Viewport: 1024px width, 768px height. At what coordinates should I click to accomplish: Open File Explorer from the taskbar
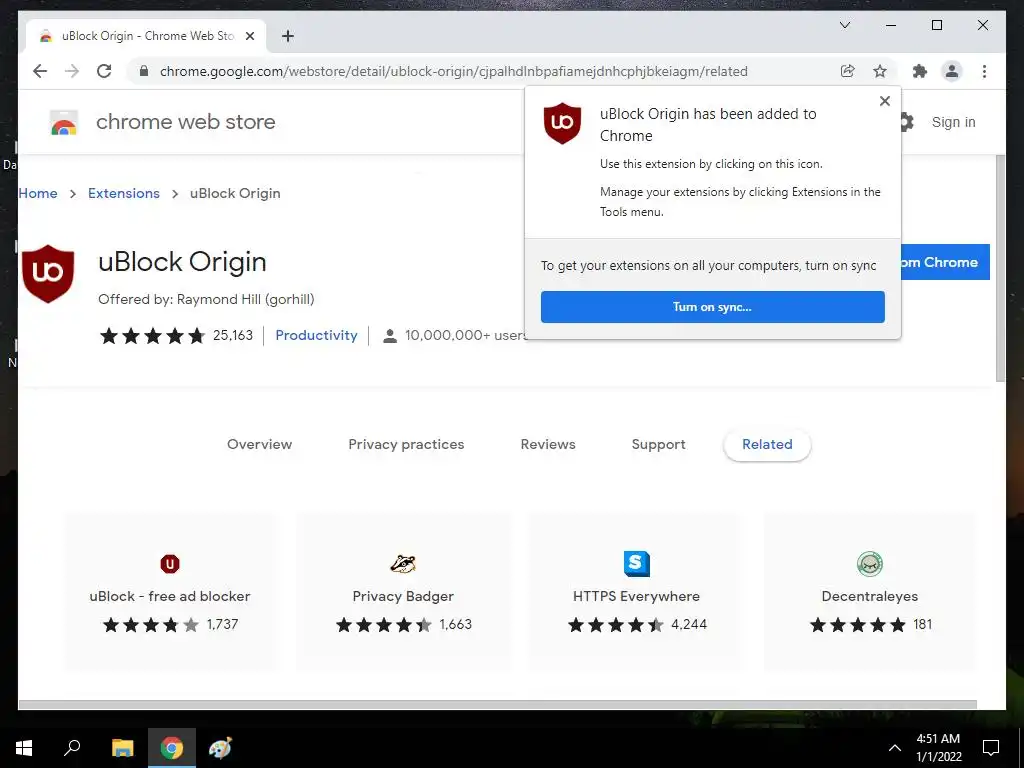click(122, 748)
